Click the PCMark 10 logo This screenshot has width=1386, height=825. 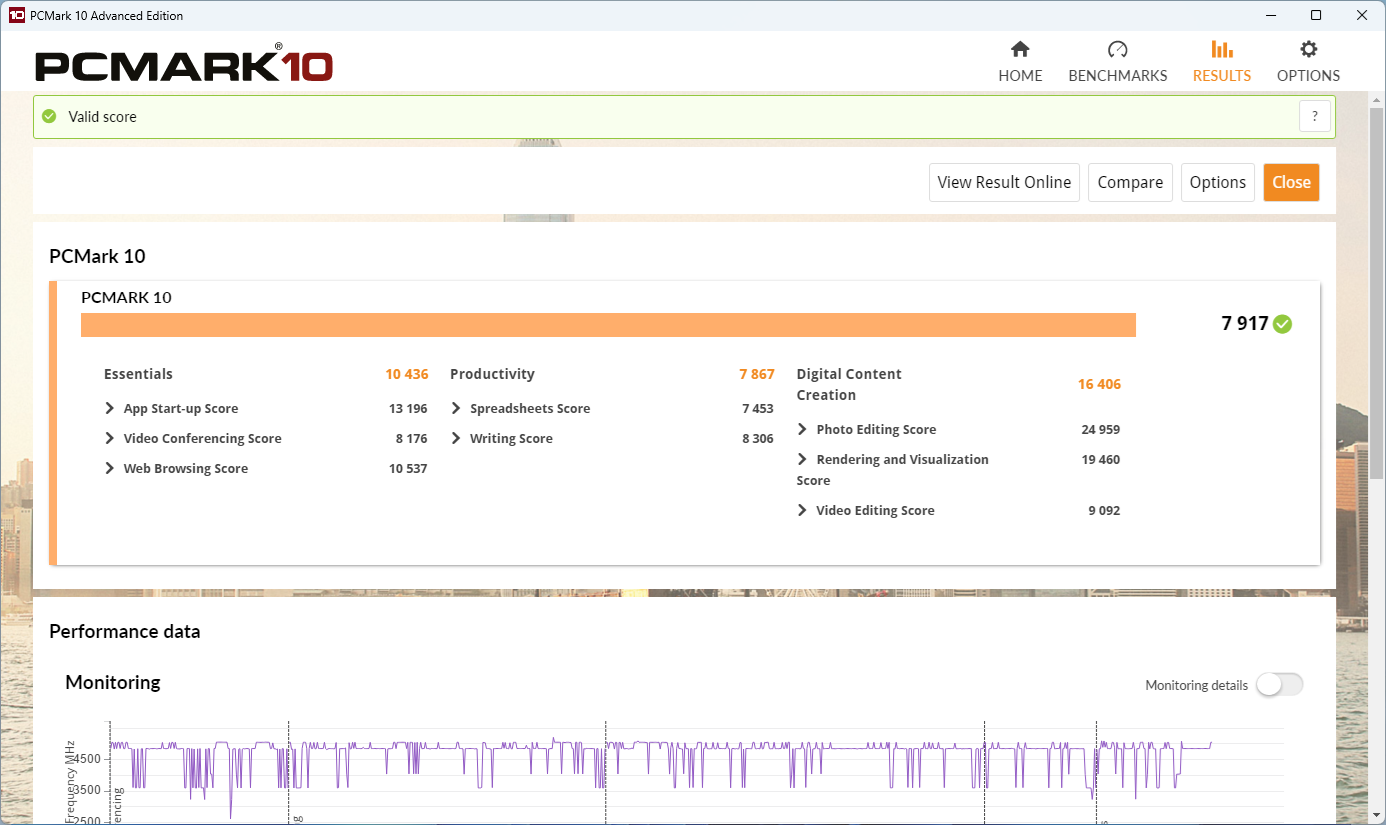[x=184, y=65]
